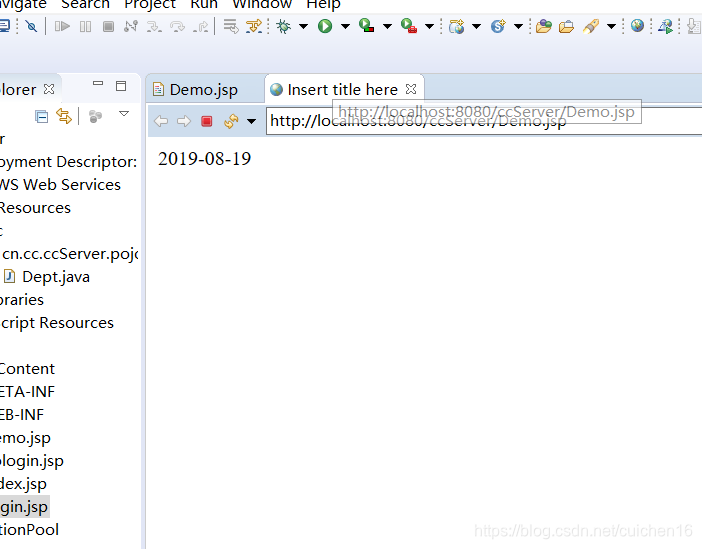Click the Step Over icon
Image resolution: width=702 pixels, height=549 pixels.
(x=177, y=27)
